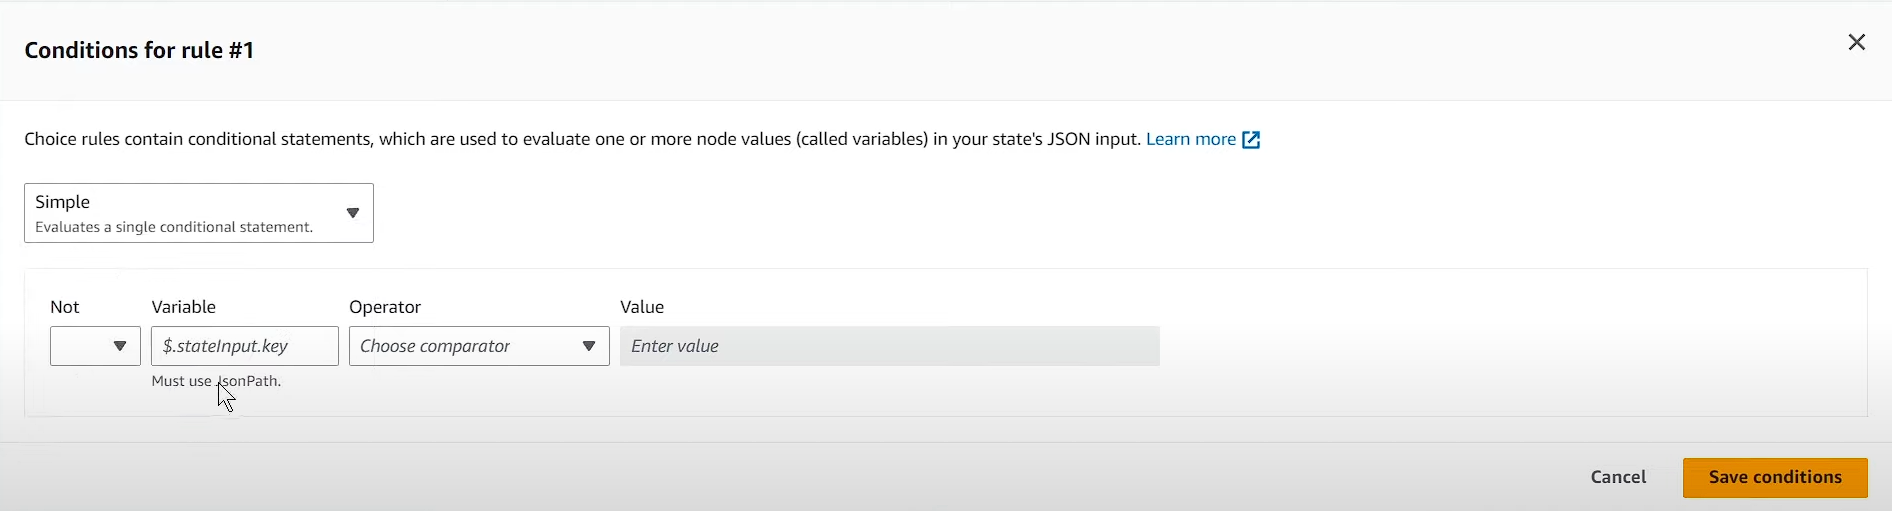Click the Value label
The width and height of the screenshot is (1892, 511).
(x=642, y=307)
